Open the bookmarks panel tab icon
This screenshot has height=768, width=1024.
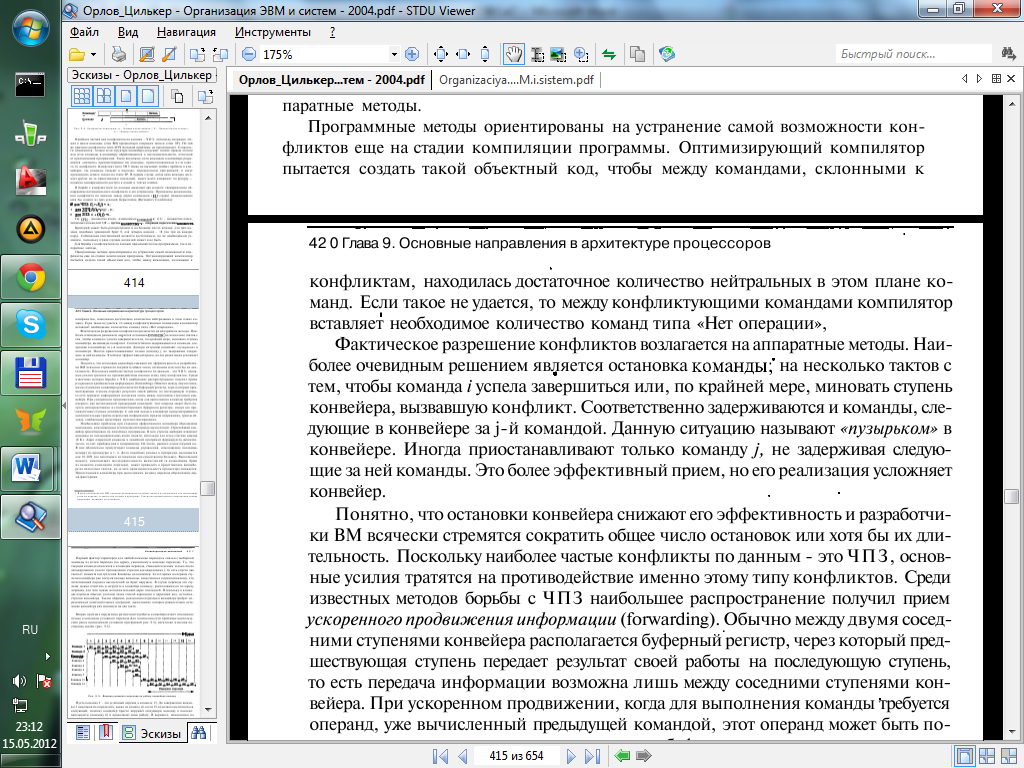tap(105, 733)
